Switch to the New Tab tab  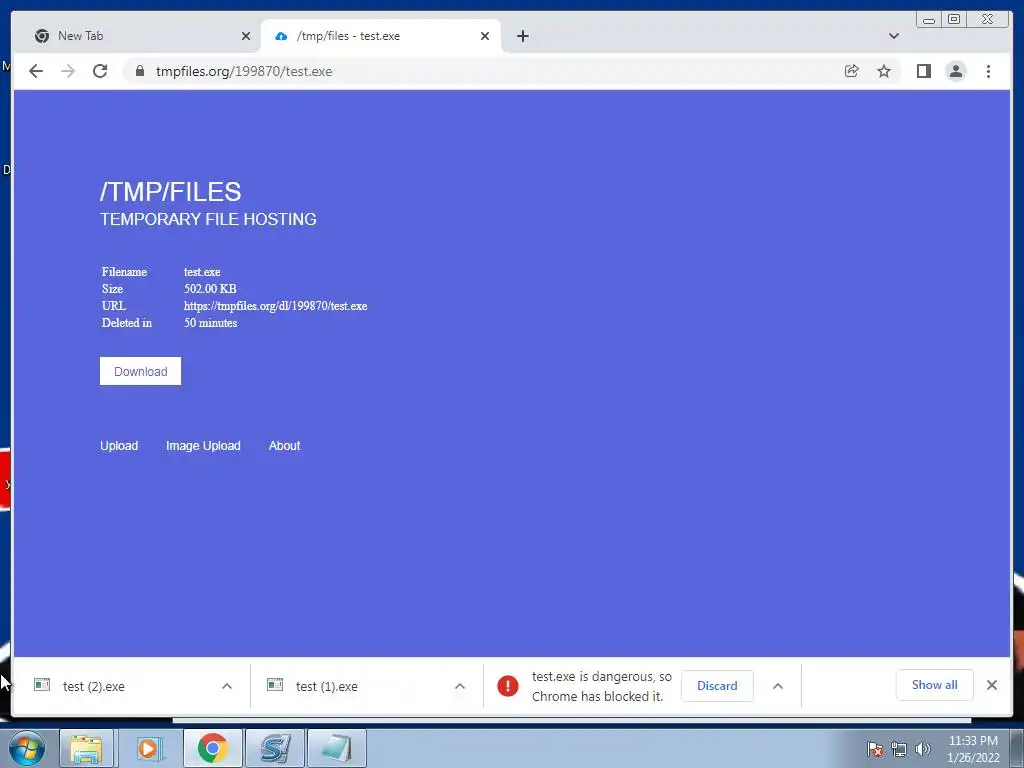tap(139, 36)
